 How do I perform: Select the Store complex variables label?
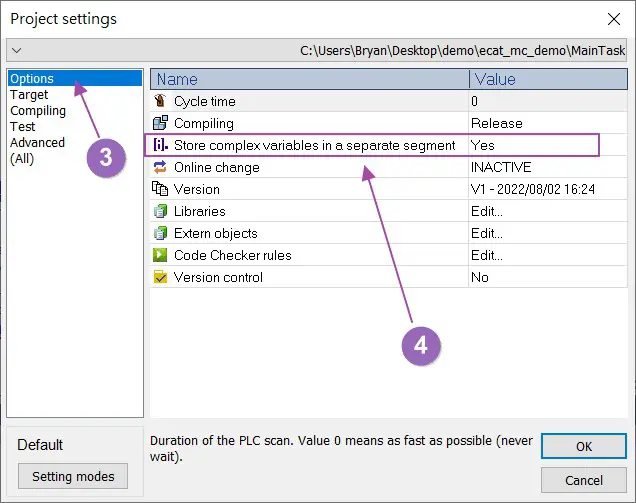tap(315, 145)
